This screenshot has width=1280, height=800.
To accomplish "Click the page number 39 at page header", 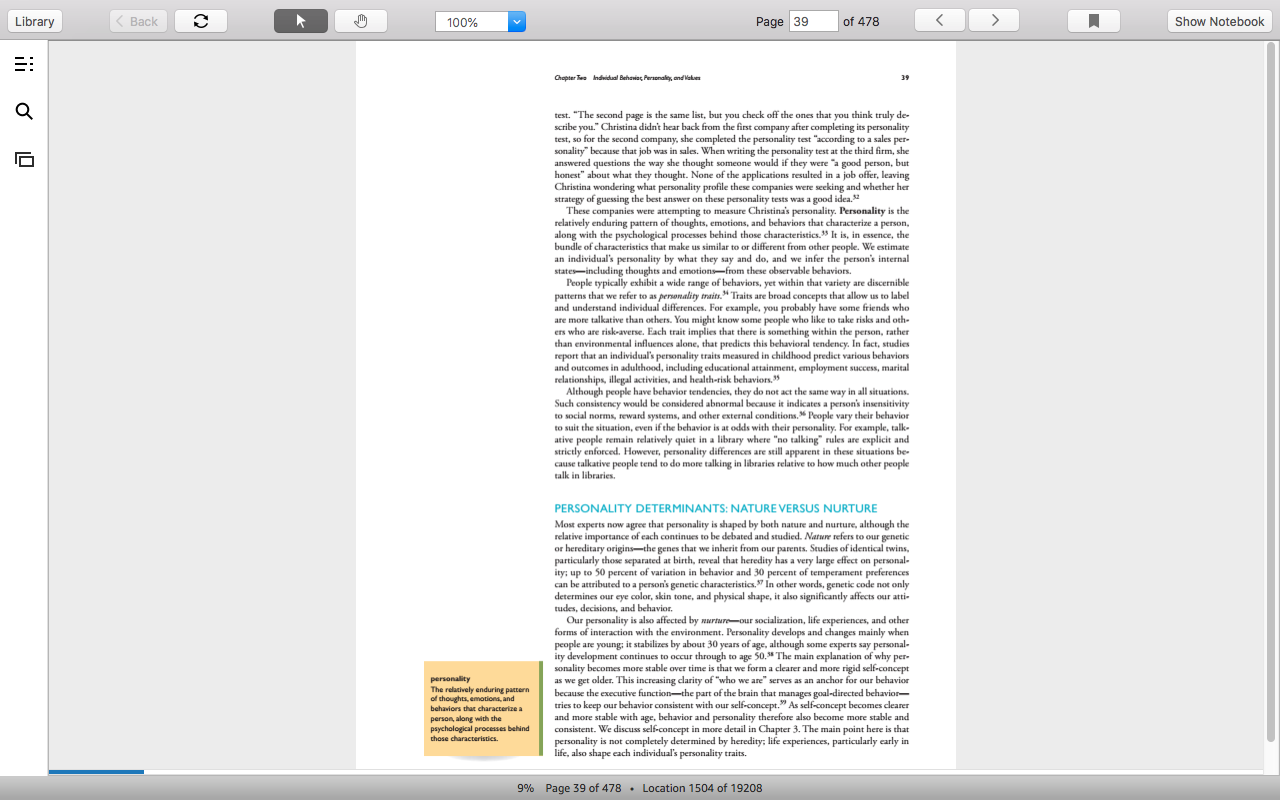I will (x=905, y=78).
